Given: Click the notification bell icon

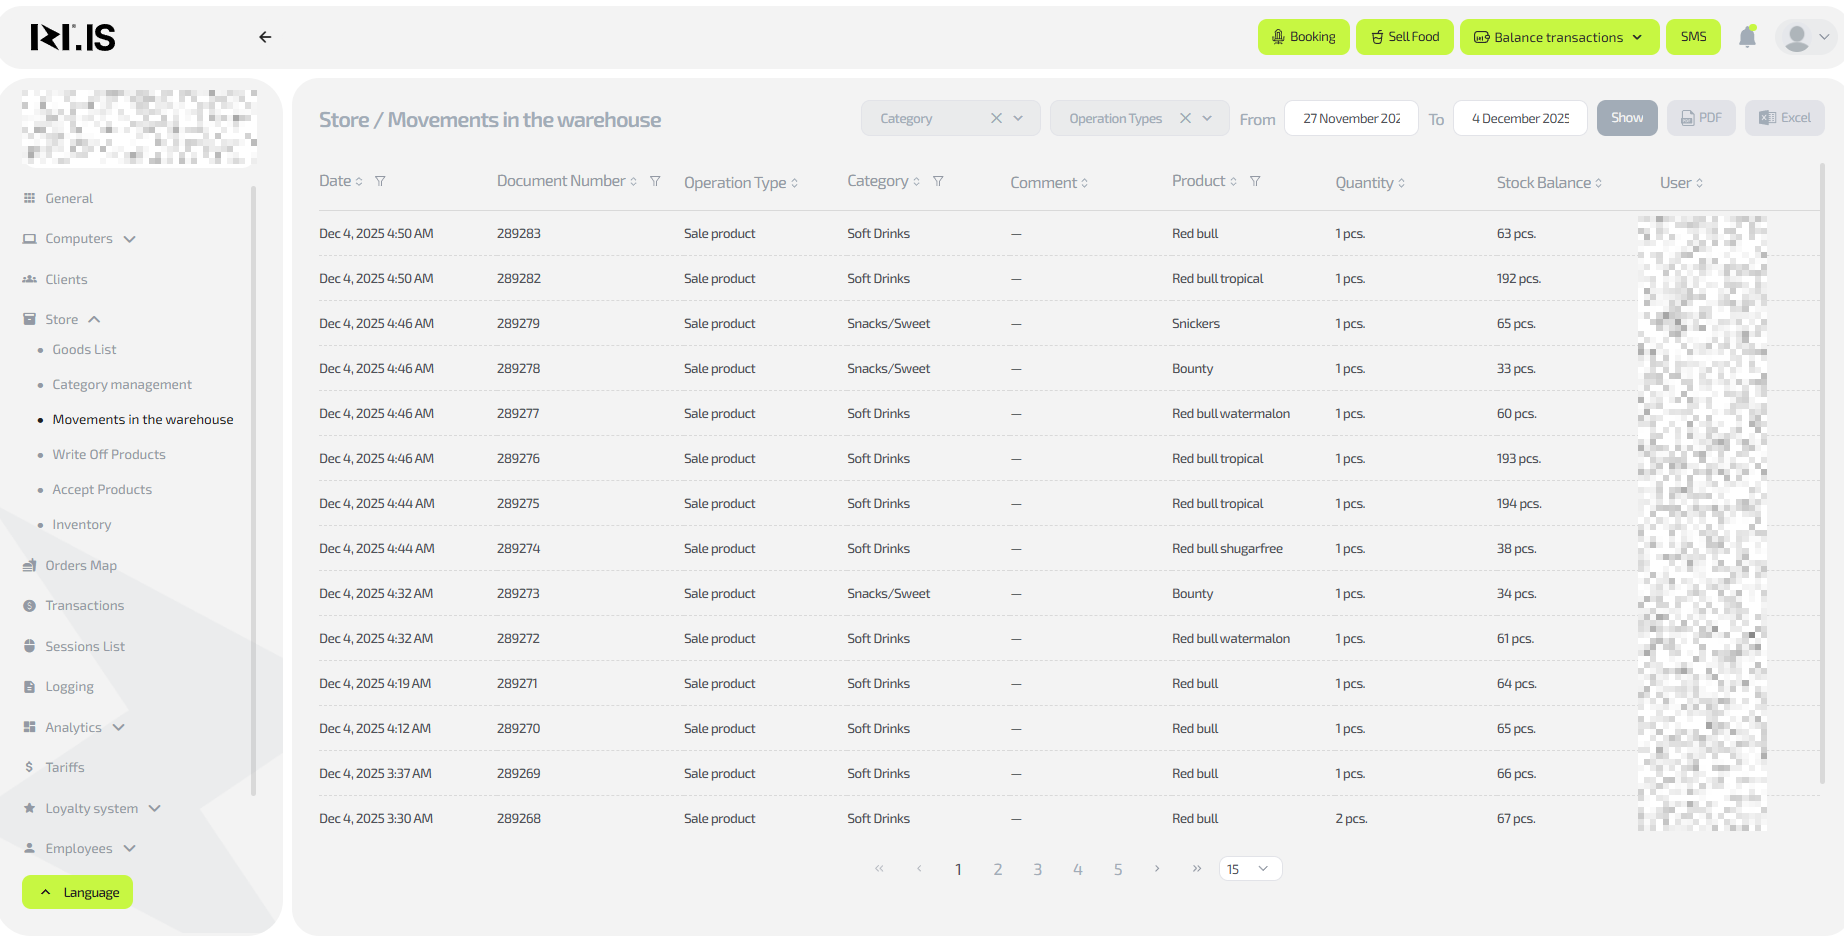Looking at the screenshot, I should click(1747, 37).
